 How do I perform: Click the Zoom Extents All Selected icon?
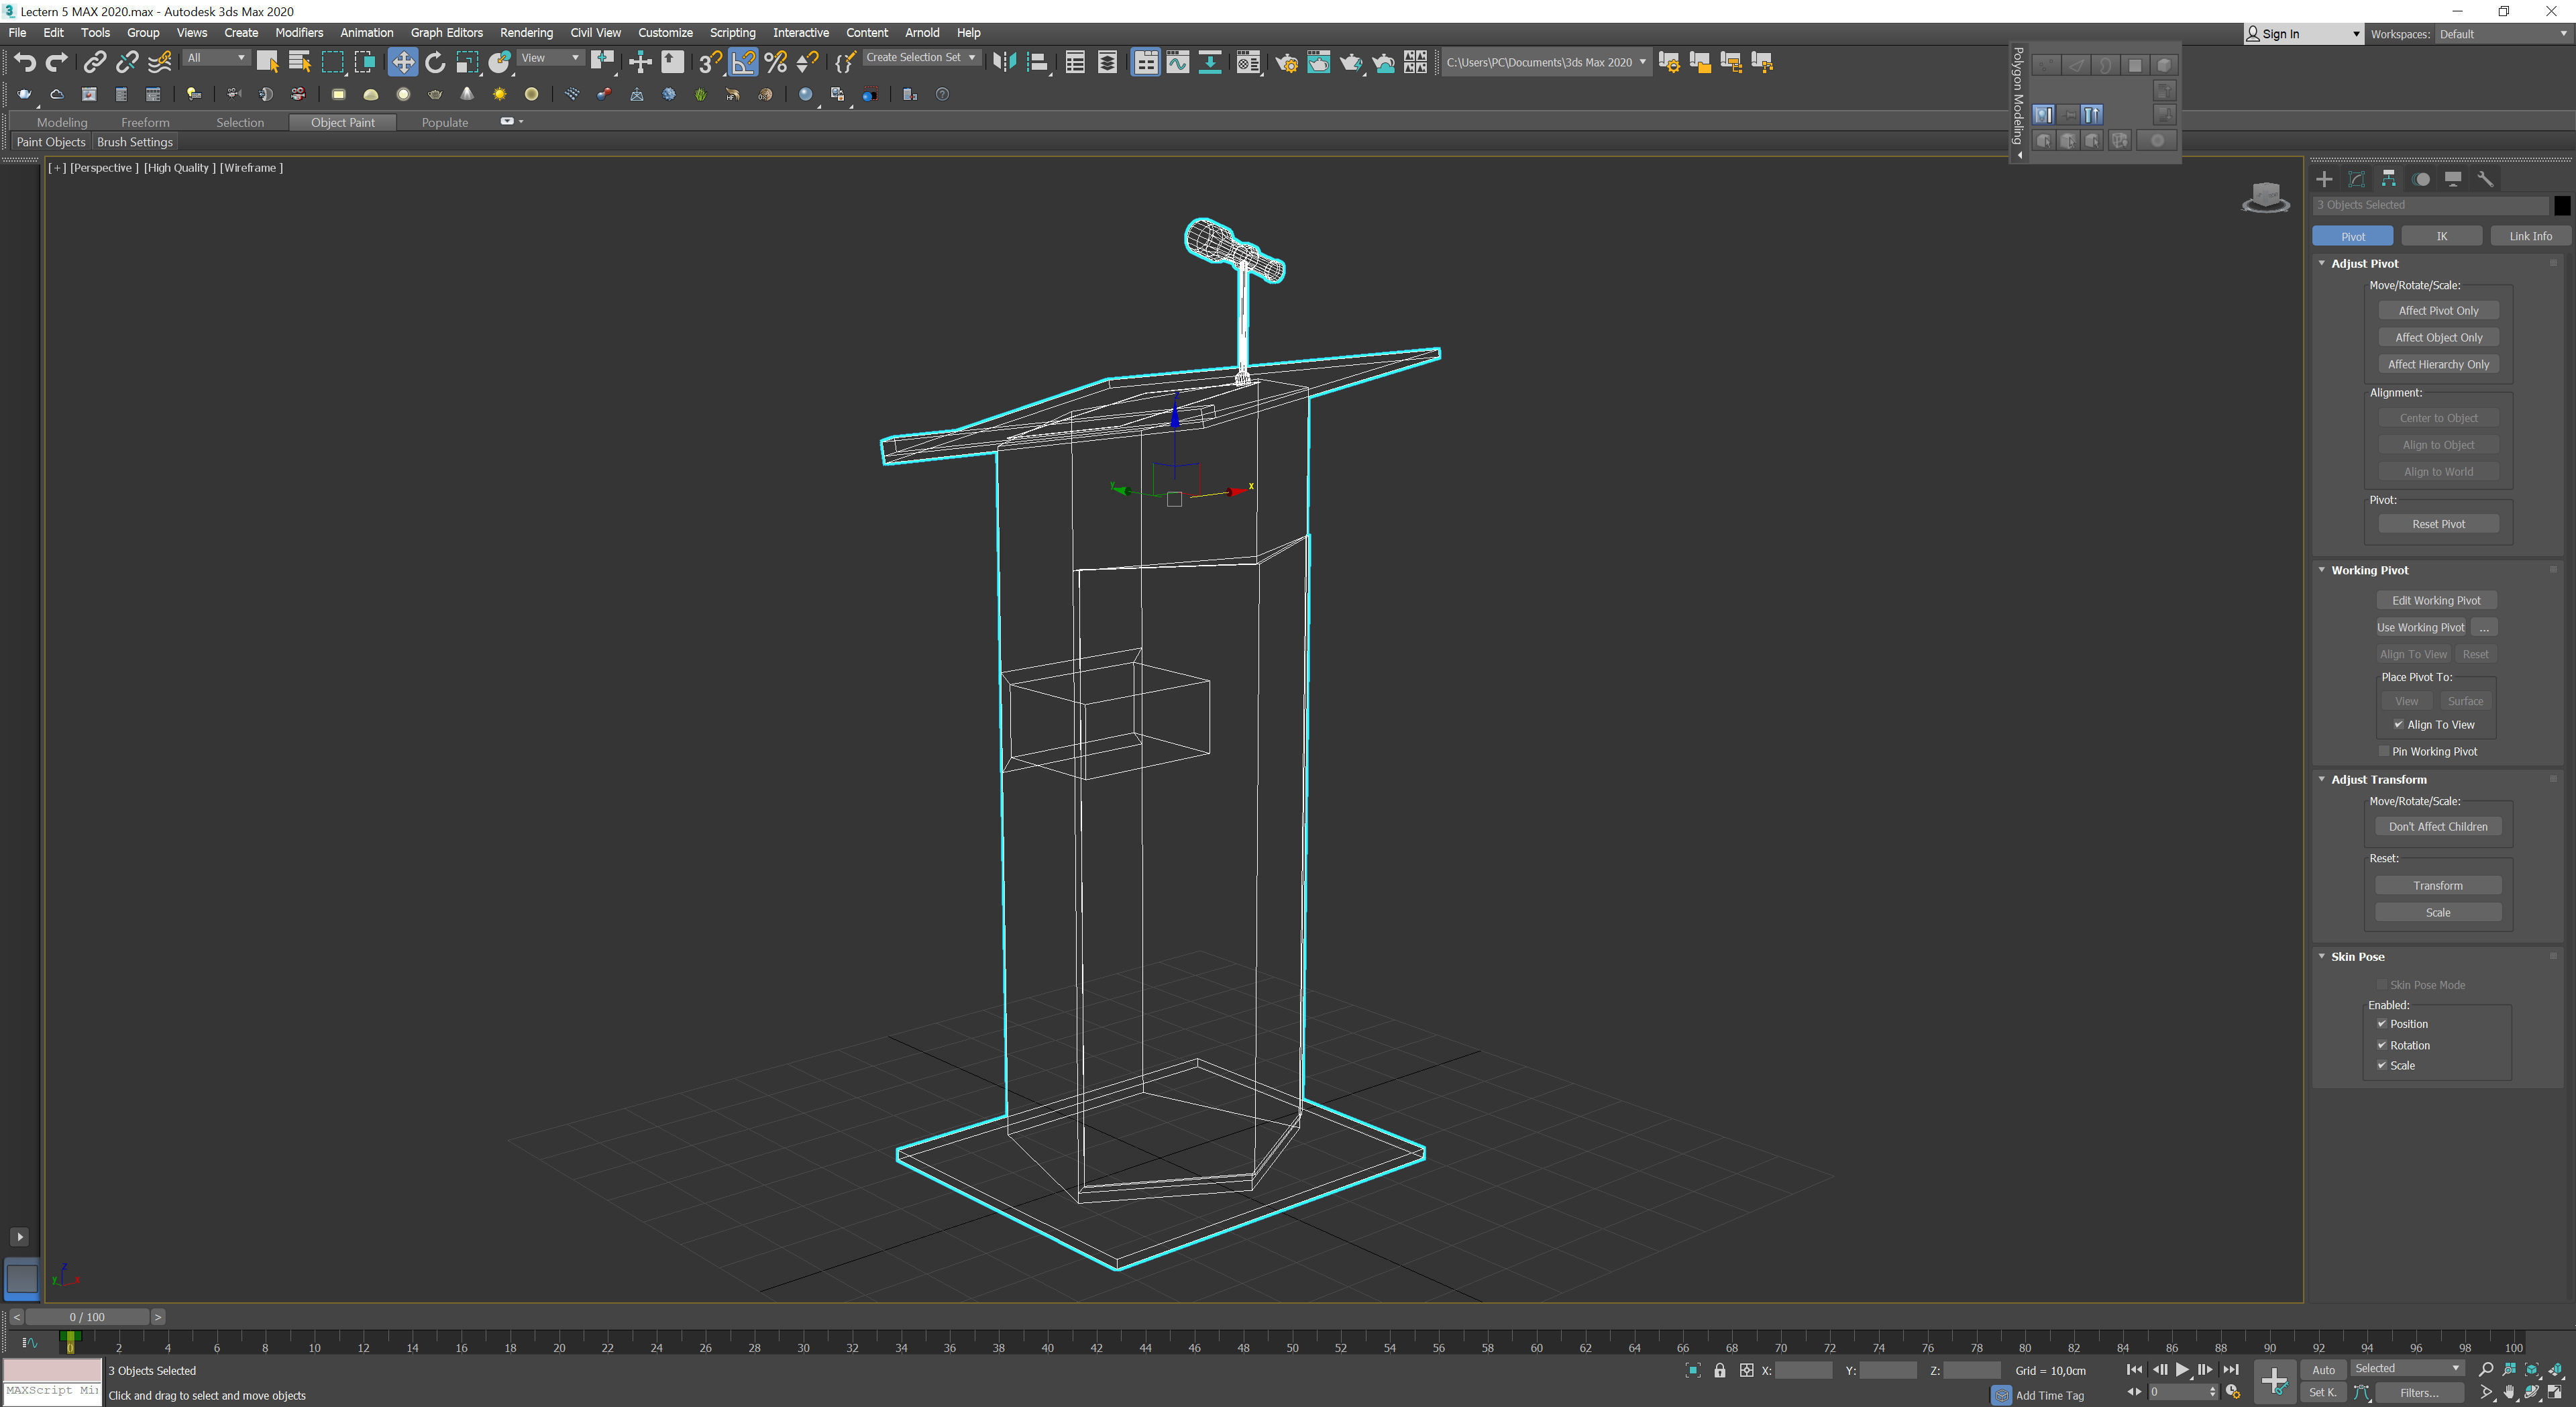point(2555,1369)
